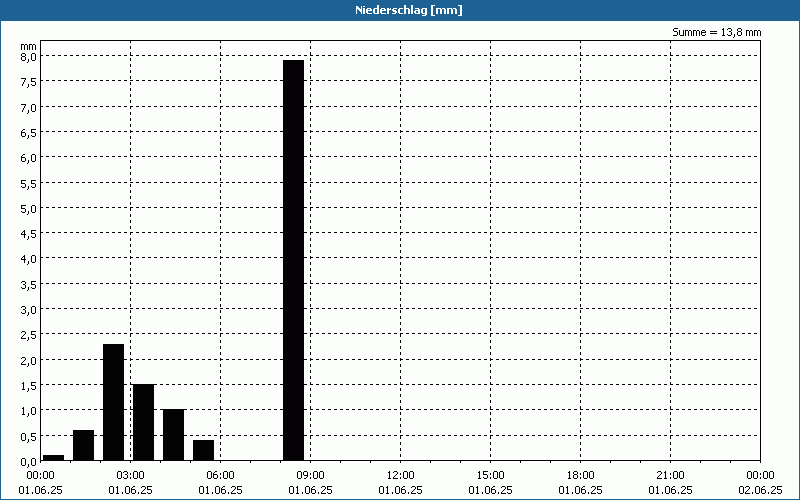Click the '15:00' time axis label

pos(490,476)
